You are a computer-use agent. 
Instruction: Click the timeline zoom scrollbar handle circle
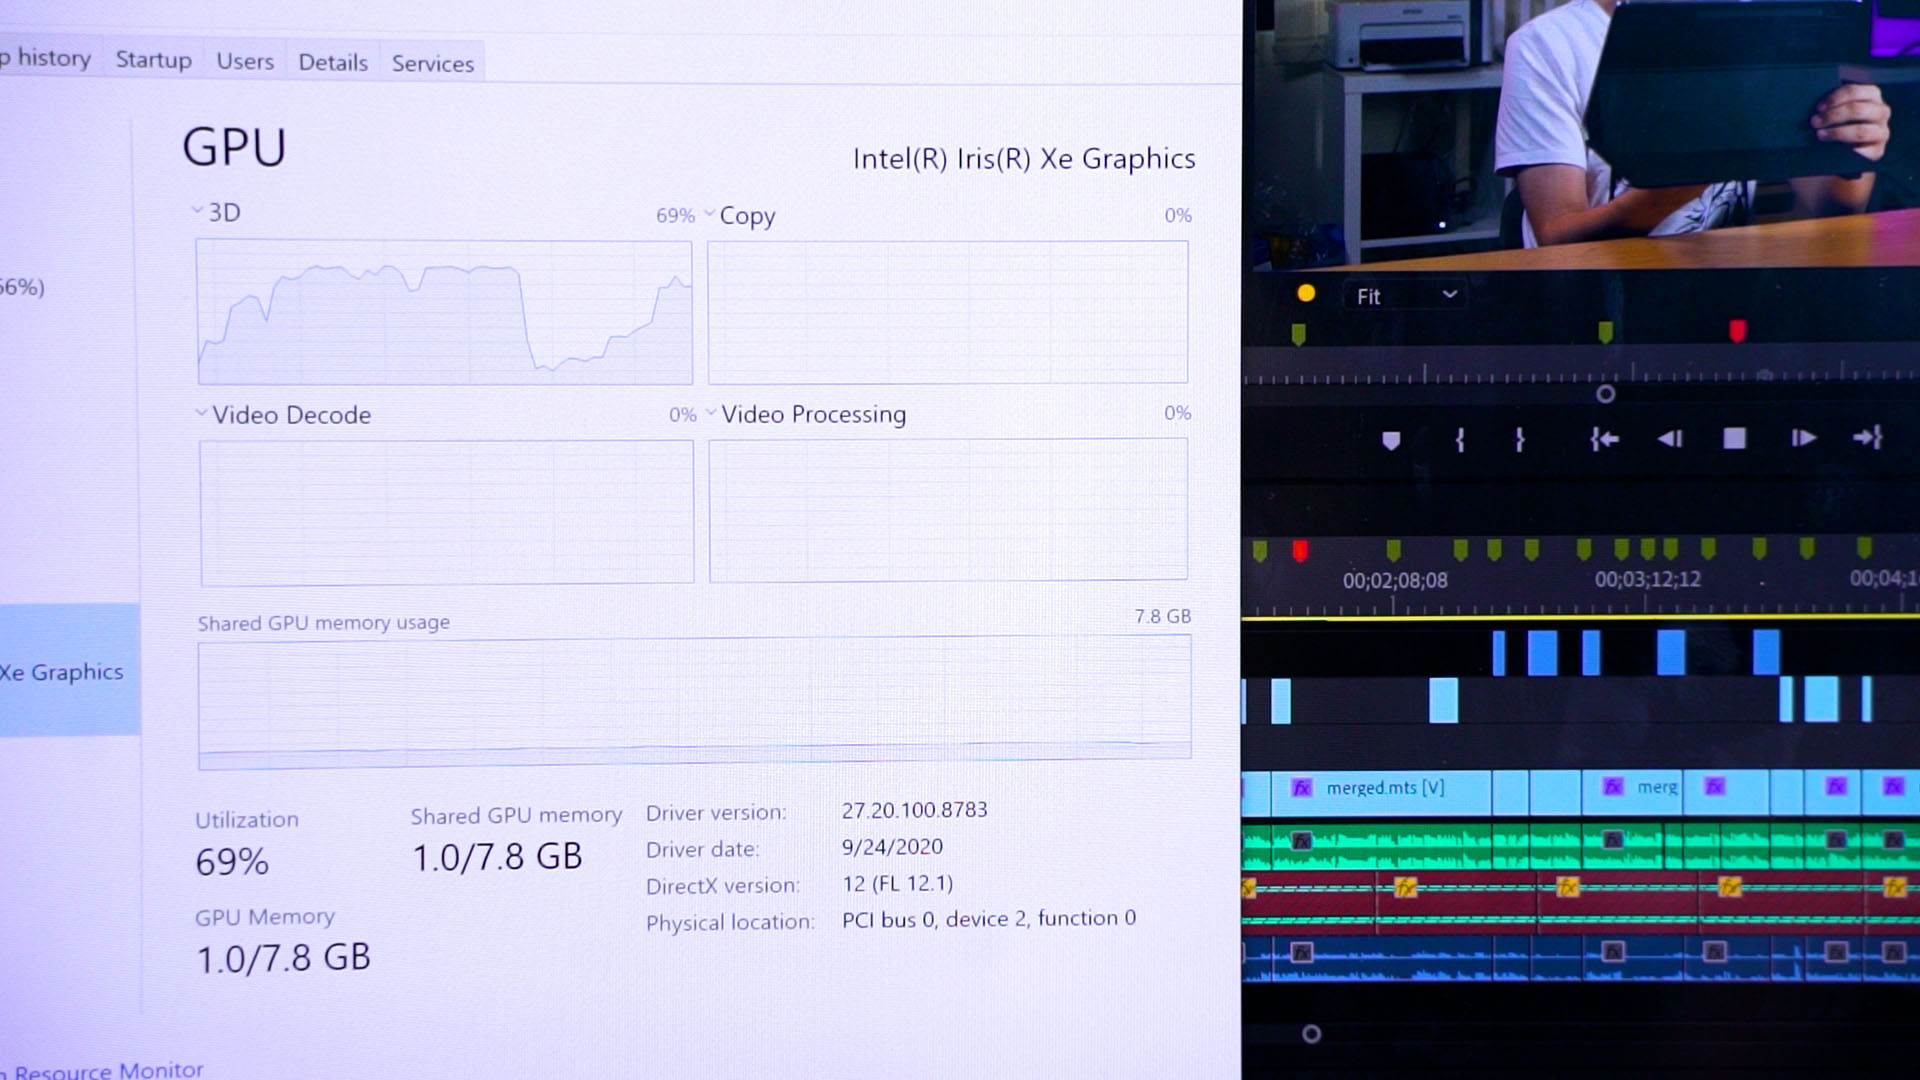[1311, 1034]
